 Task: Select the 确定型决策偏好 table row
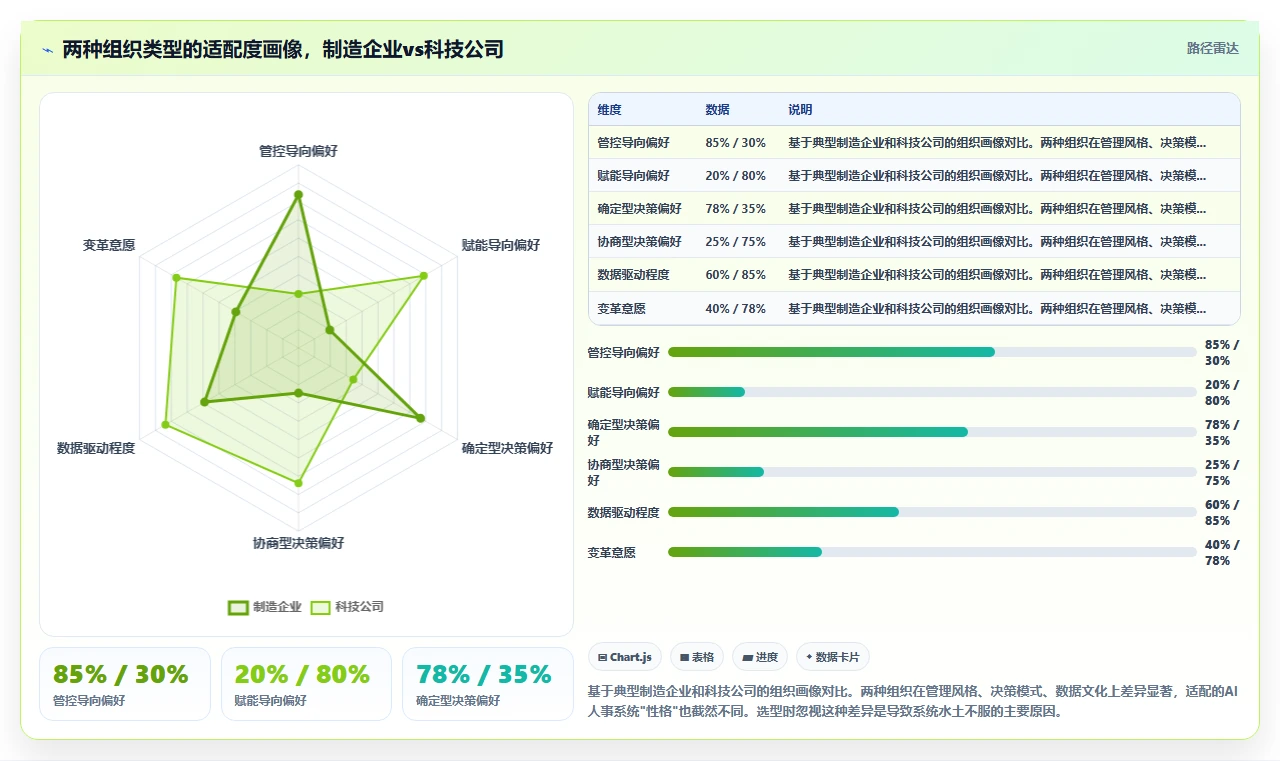pos(914,208)
